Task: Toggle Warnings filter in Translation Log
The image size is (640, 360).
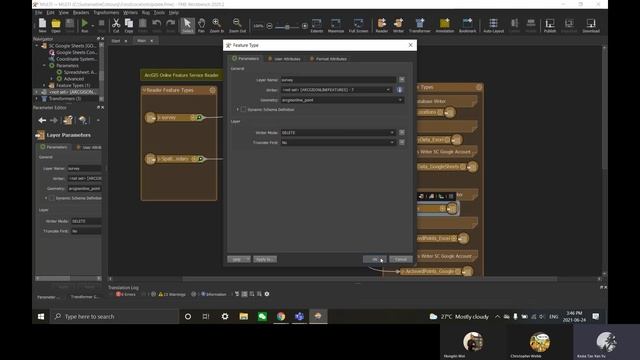Action: click(x=172, y=294)
